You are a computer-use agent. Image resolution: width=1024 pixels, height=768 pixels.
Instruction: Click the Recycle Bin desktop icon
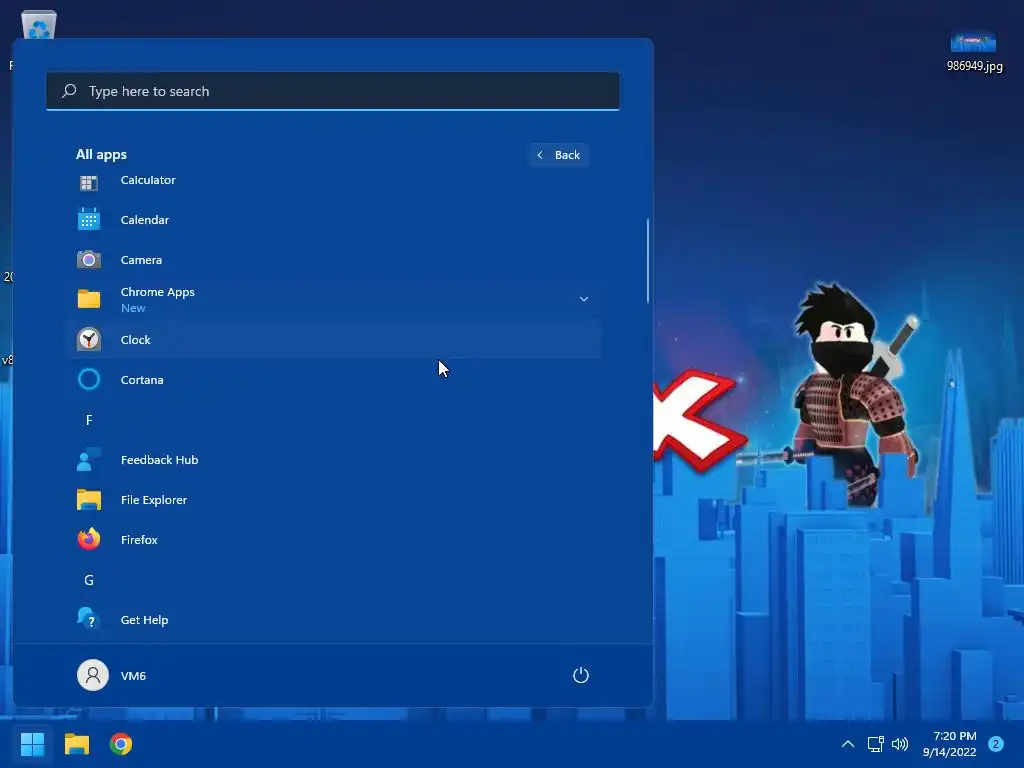tap(38, 25)
